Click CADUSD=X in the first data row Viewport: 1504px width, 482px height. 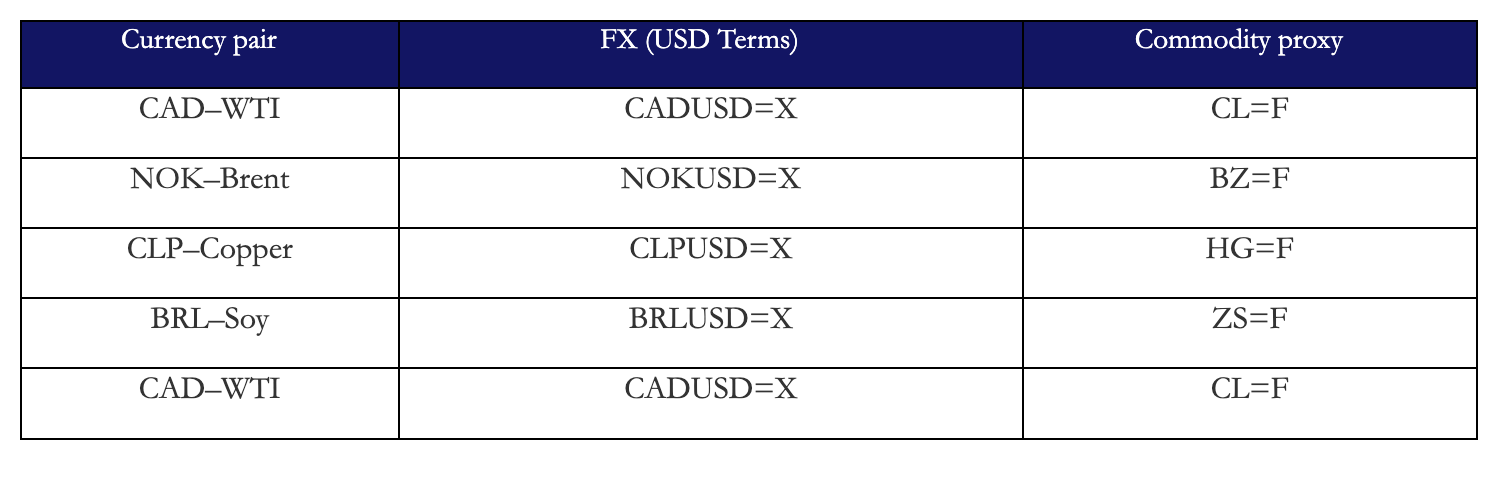point(710,108)
